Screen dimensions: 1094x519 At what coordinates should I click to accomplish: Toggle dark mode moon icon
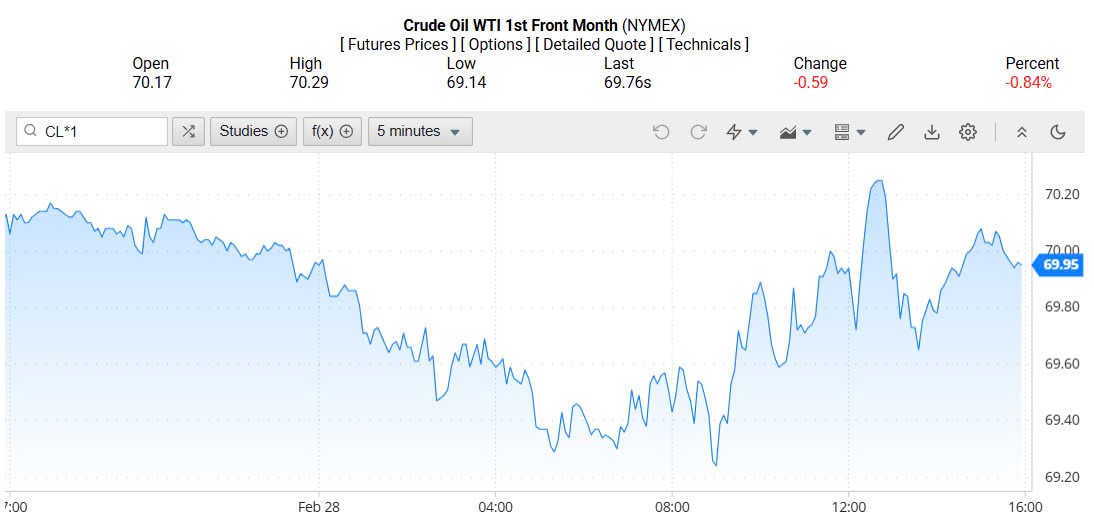pos(1058,131)
